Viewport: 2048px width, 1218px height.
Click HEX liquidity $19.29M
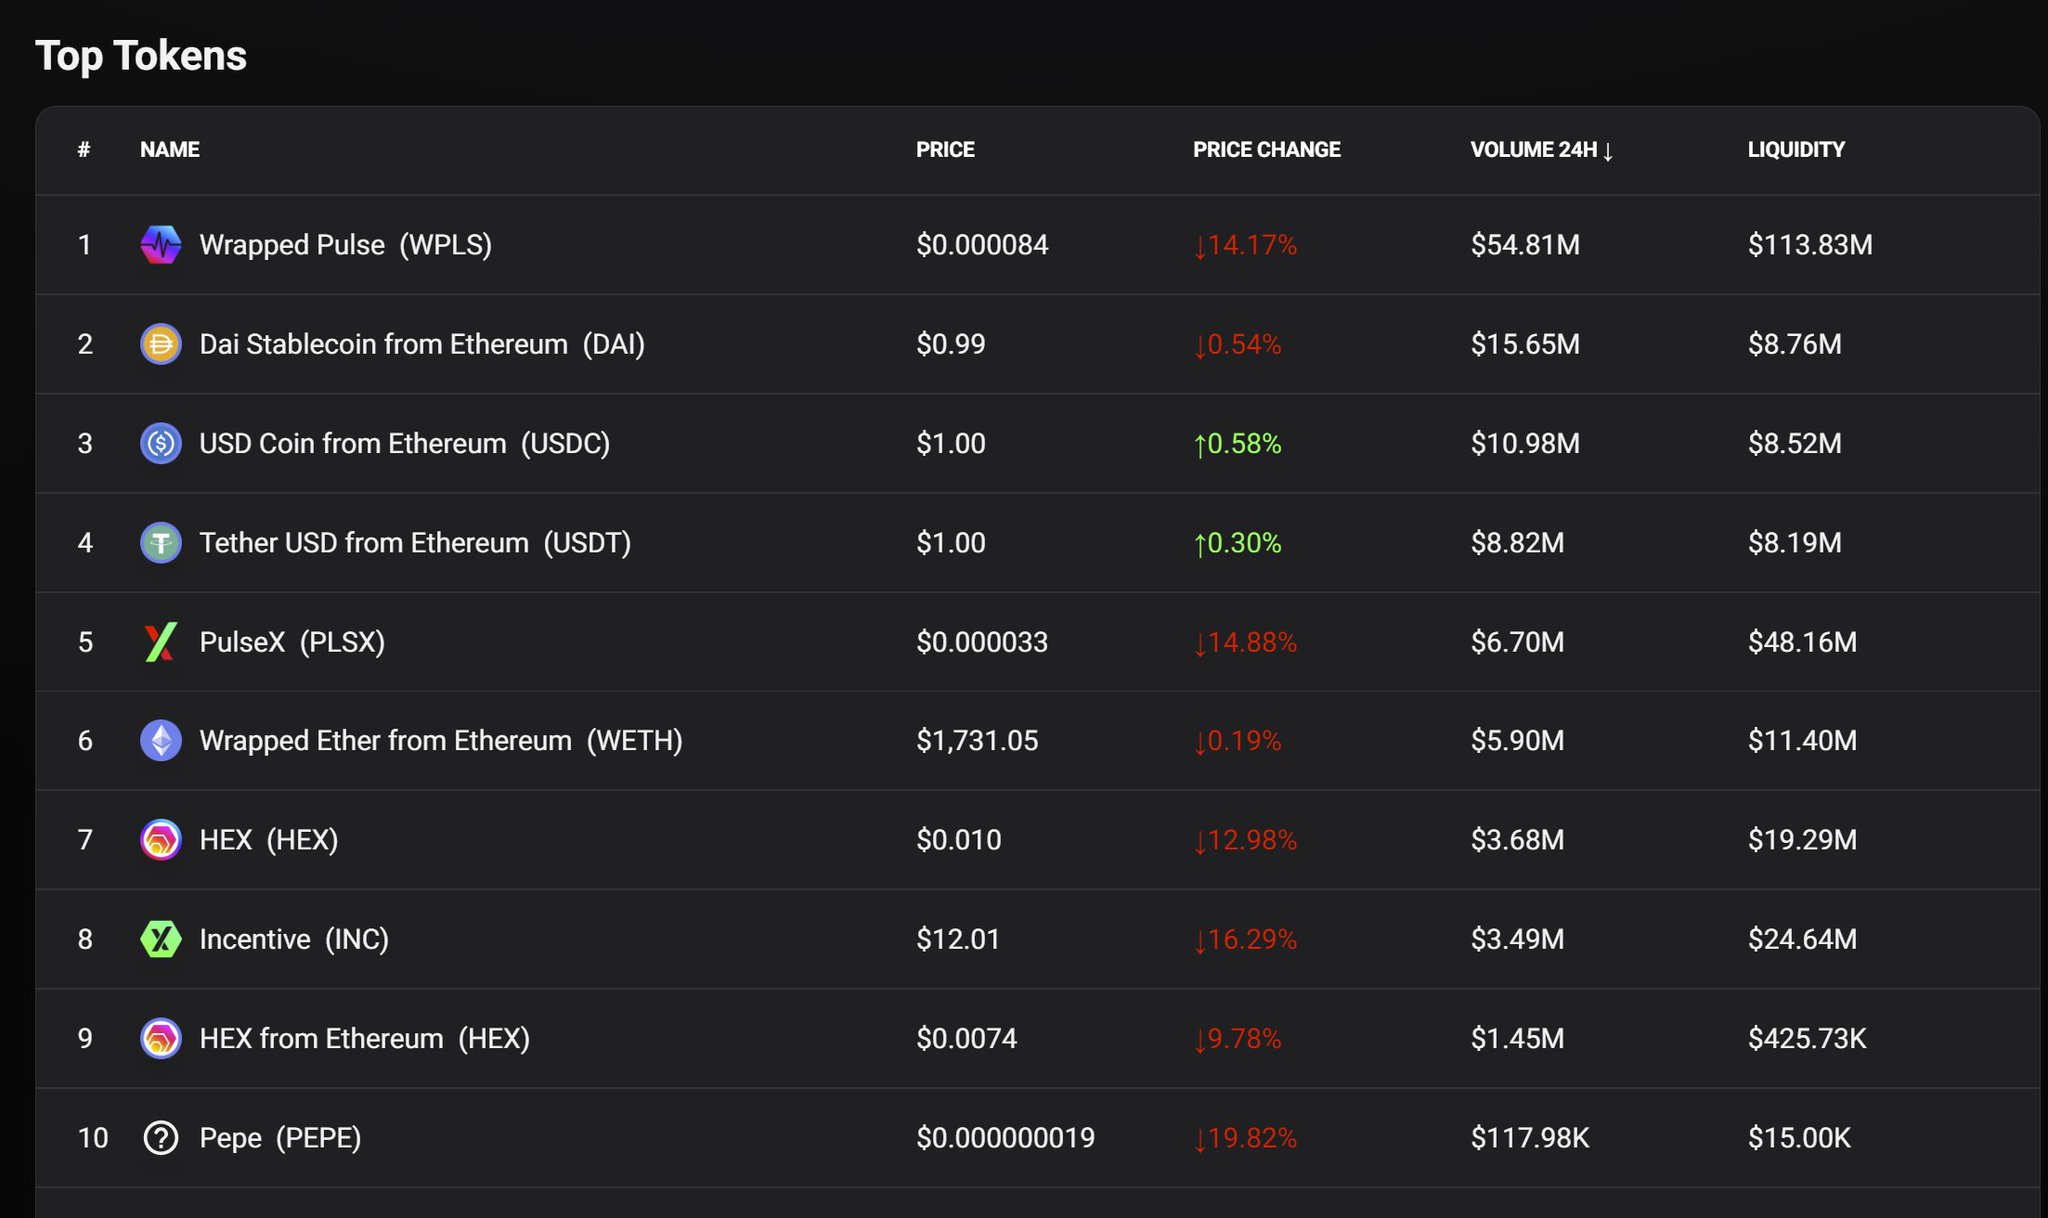click(x=1802, y=840)
